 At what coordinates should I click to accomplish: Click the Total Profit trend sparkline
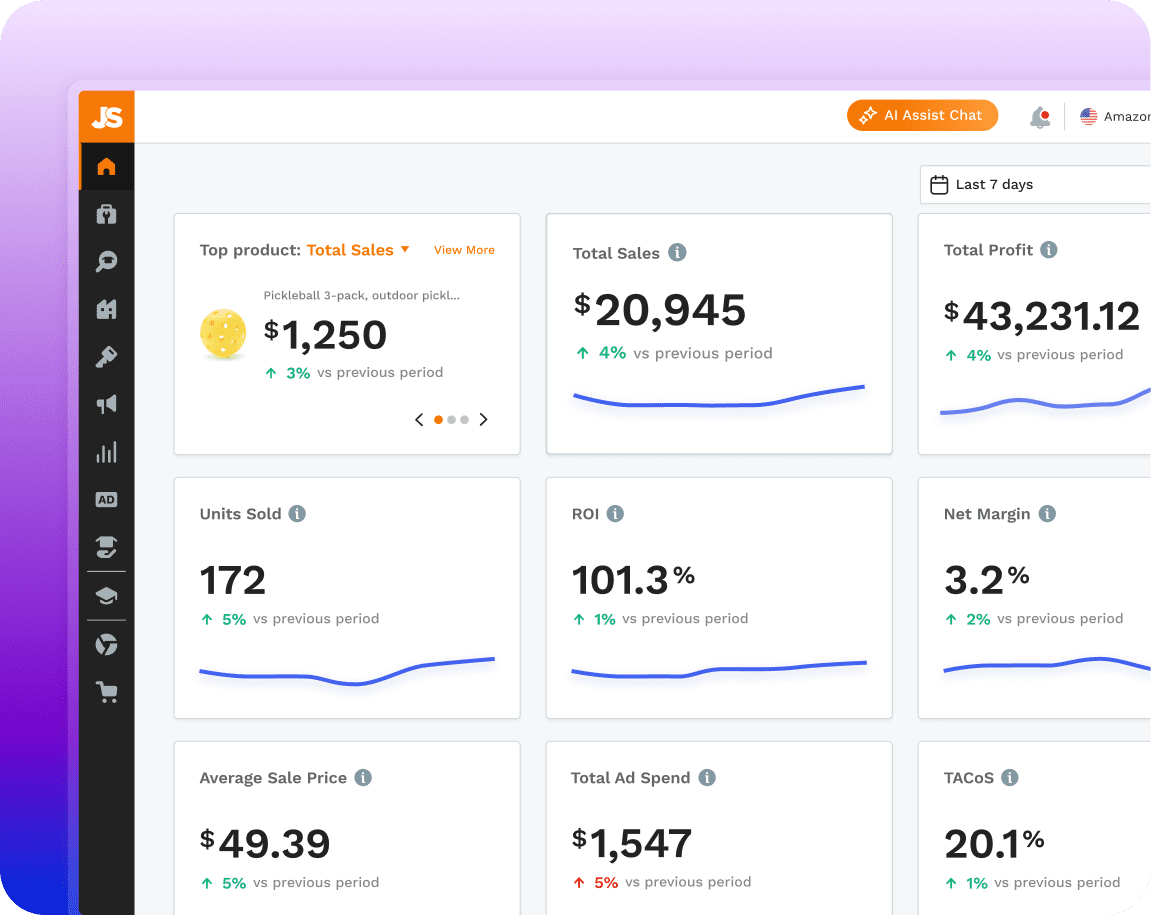coord(1045,402)
